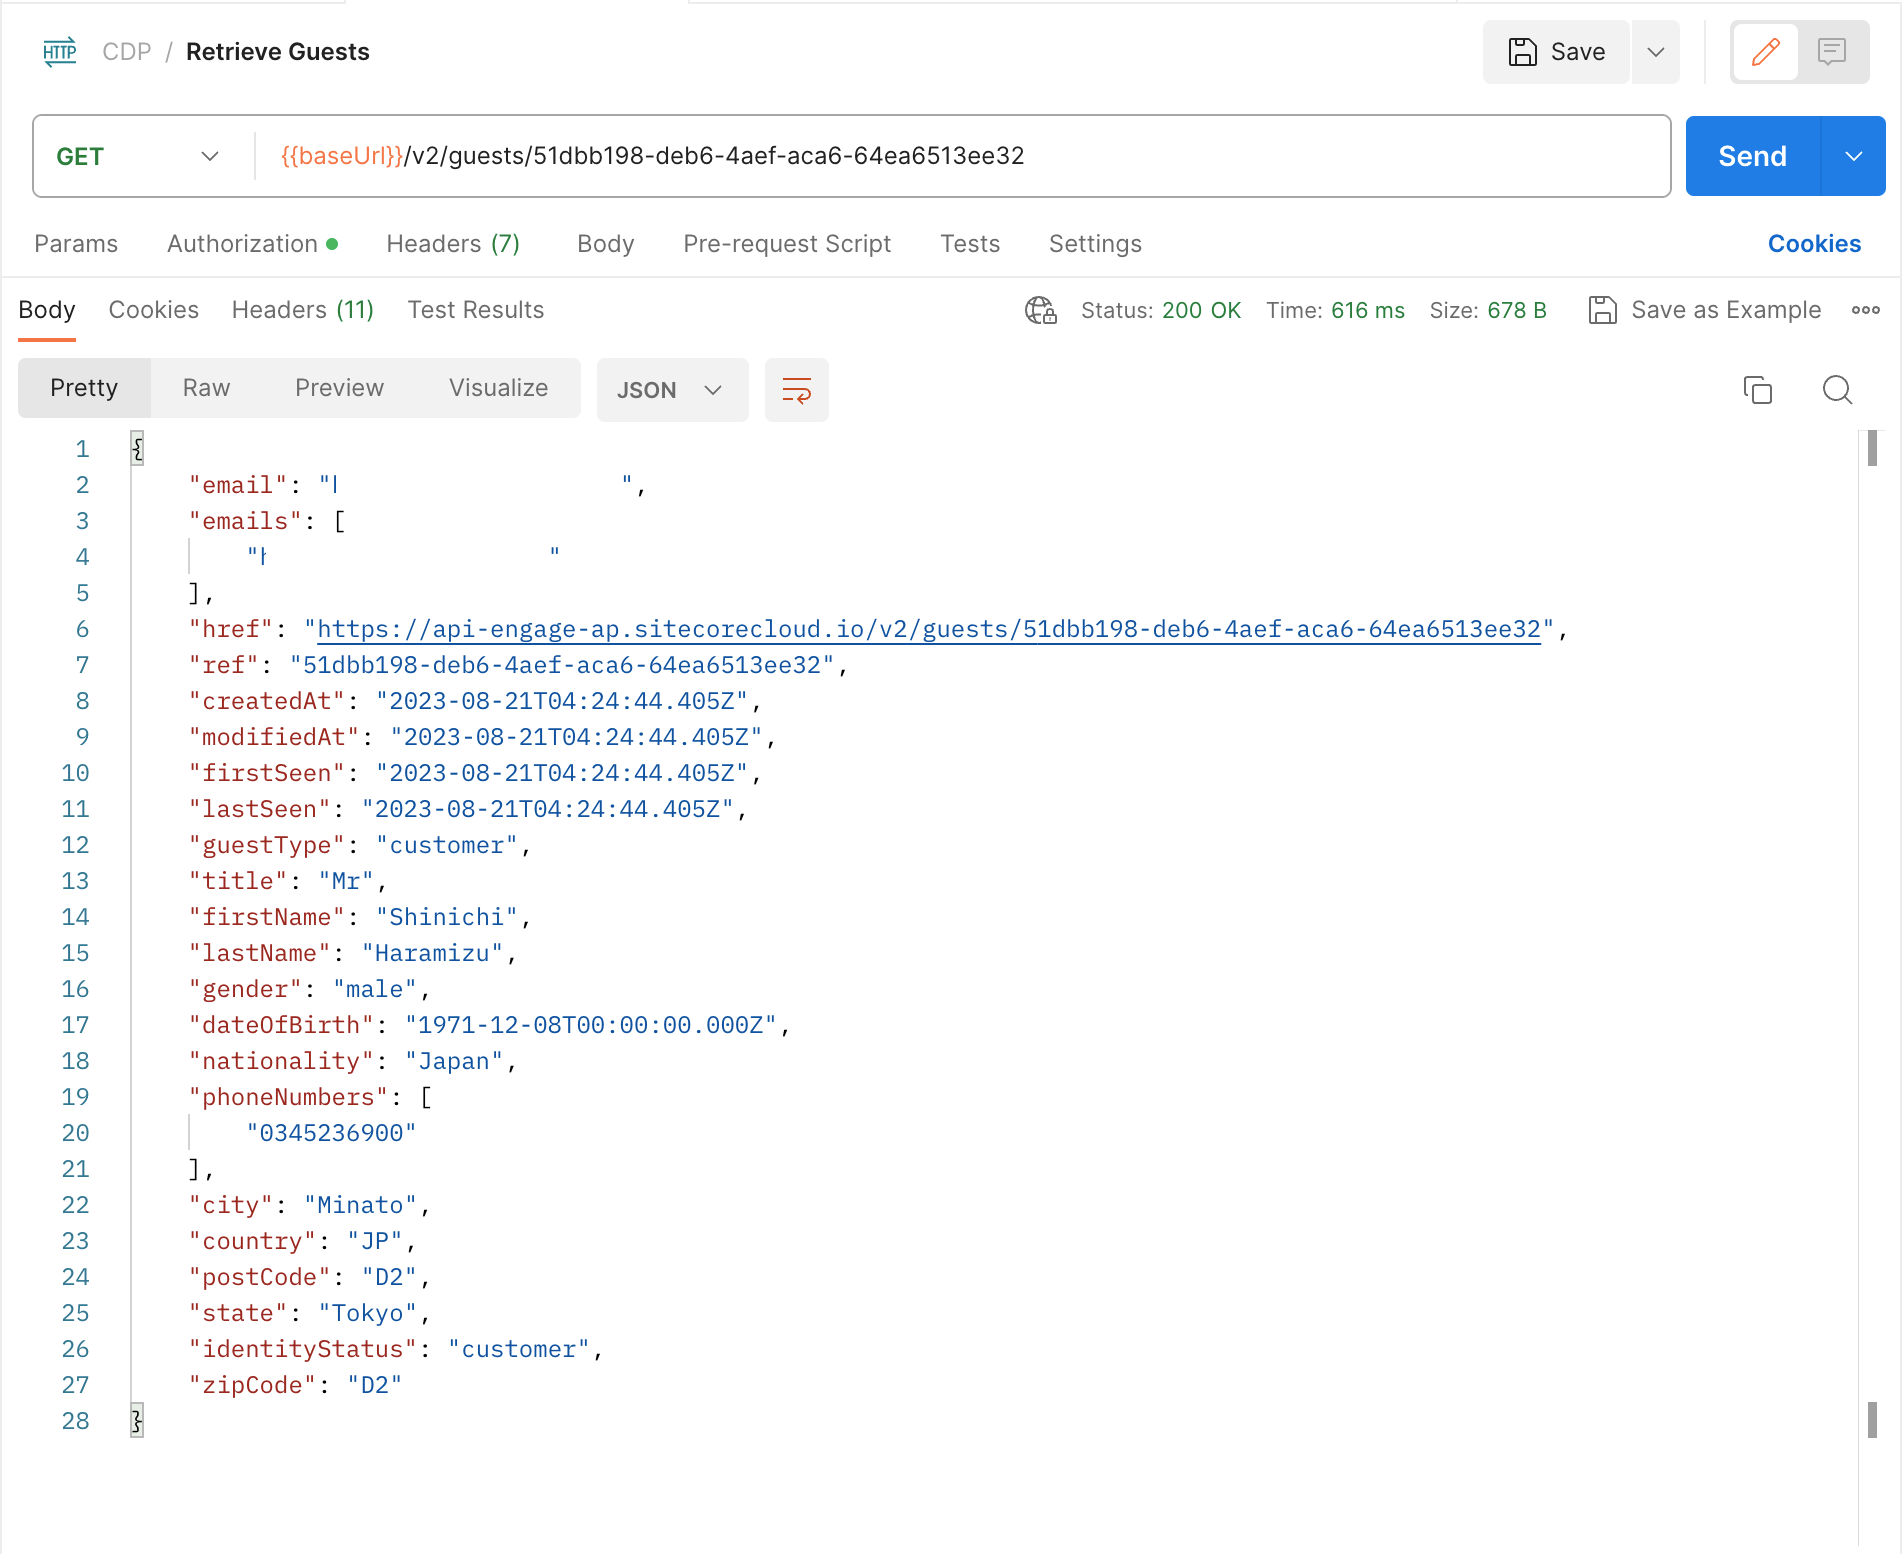The image size is (1902, 1554).
Task: Open the Save options dropdown arrow
Action: click(x=1656, y=52)
